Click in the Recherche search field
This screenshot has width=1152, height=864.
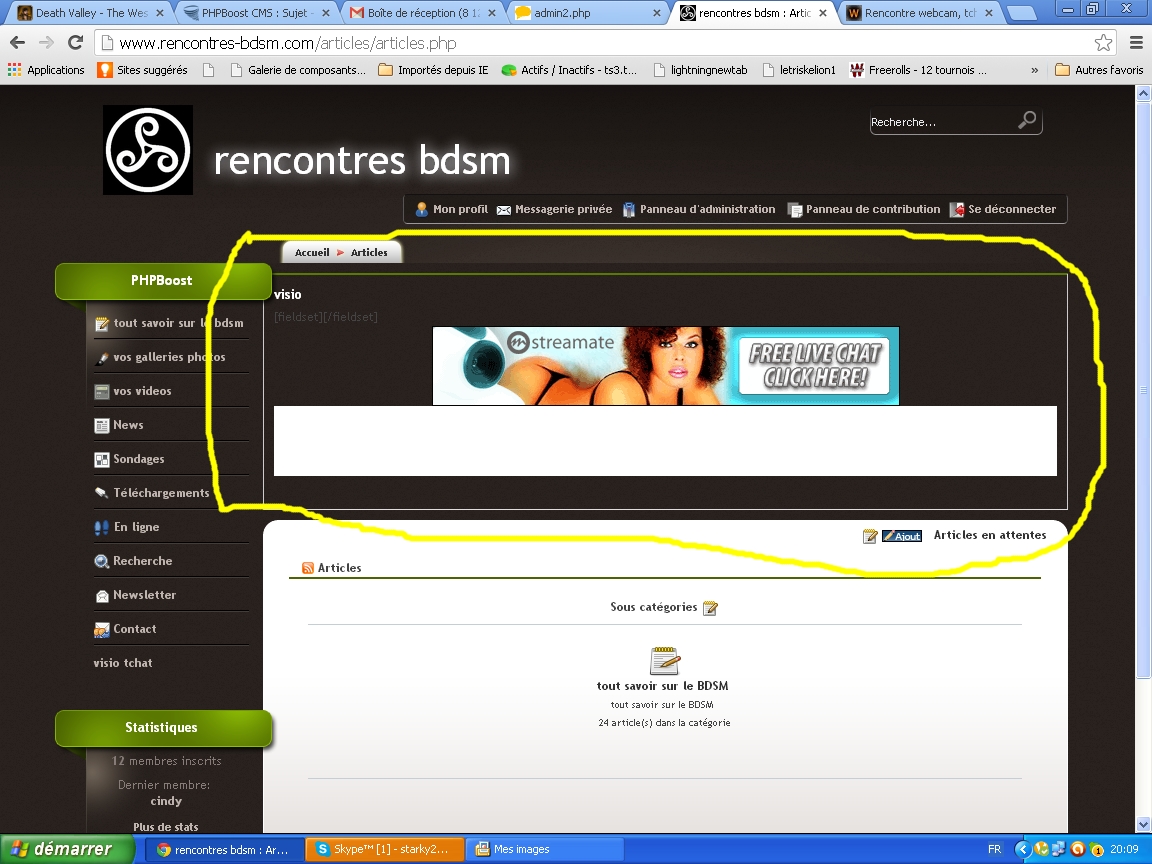(938, 122)
